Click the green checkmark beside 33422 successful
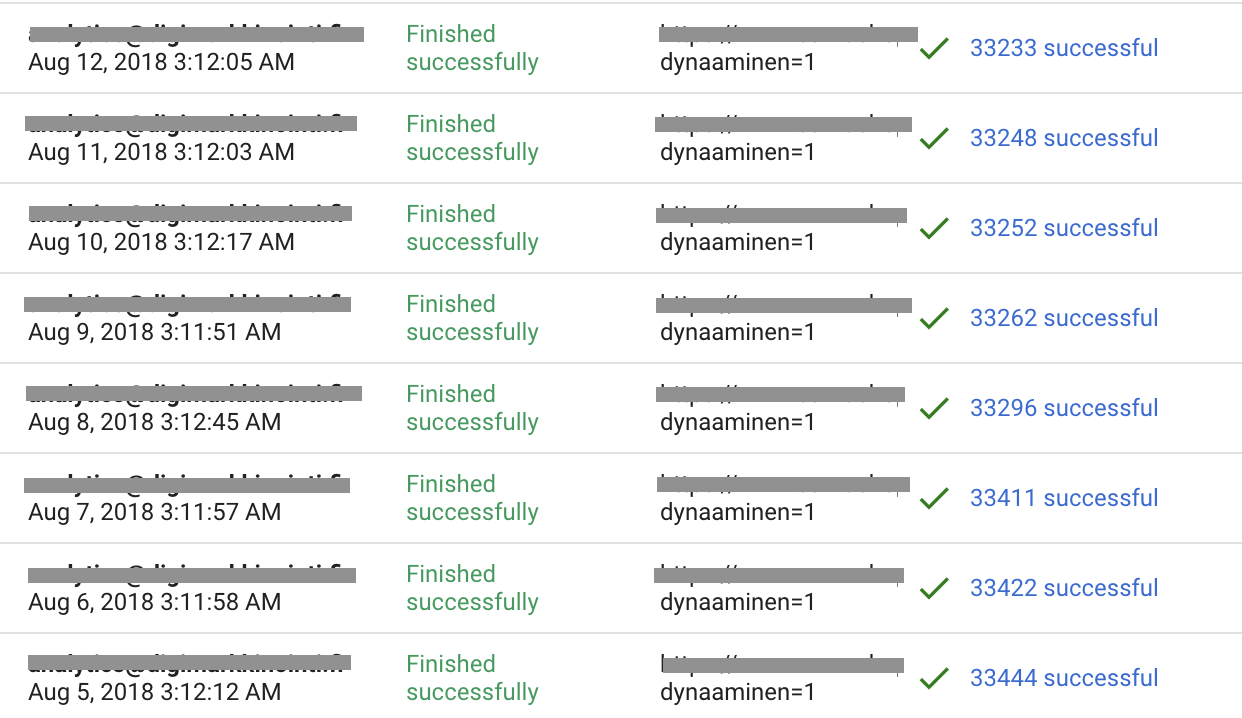The image size is (1242, 718). [934, 588]
